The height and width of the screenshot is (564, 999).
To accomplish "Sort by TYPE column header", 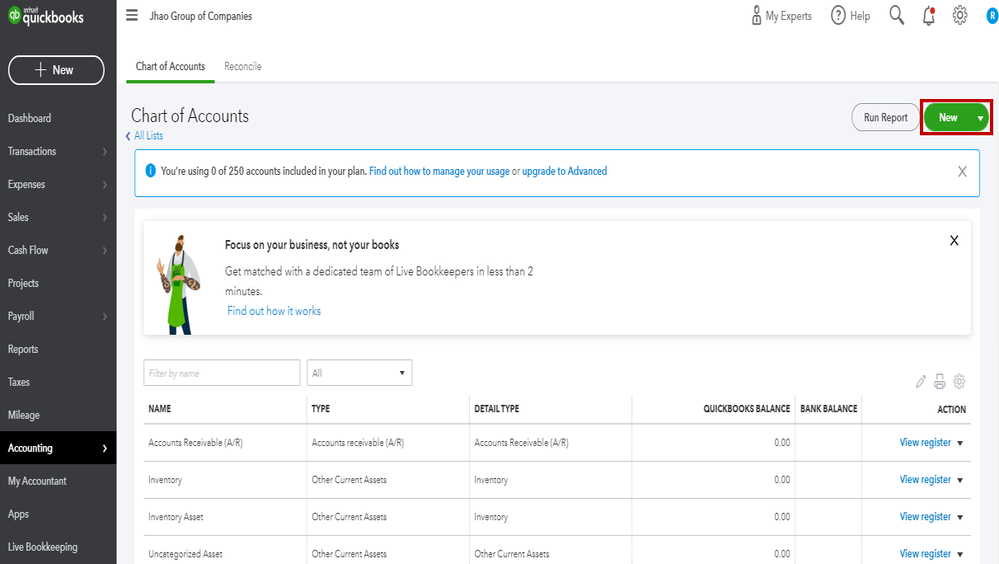I will pyautogui.click(x=320, y=409).
